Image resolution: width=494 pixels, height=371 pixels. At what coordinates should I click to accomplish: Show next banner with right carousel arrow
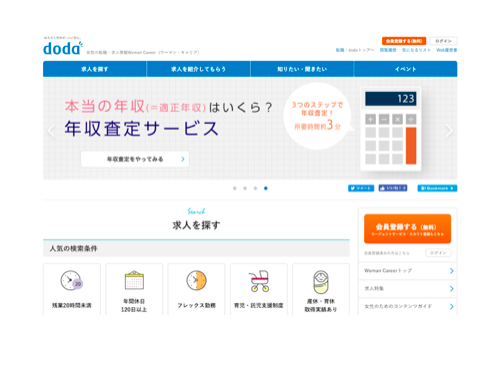click(x=449, y=130)
